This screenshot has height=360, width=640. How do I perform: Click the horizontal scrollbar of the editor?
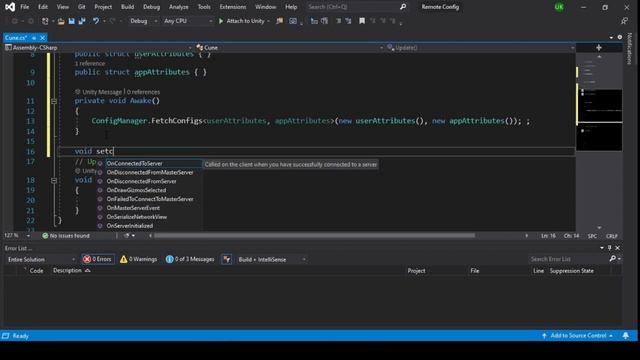tap(314, 236)
